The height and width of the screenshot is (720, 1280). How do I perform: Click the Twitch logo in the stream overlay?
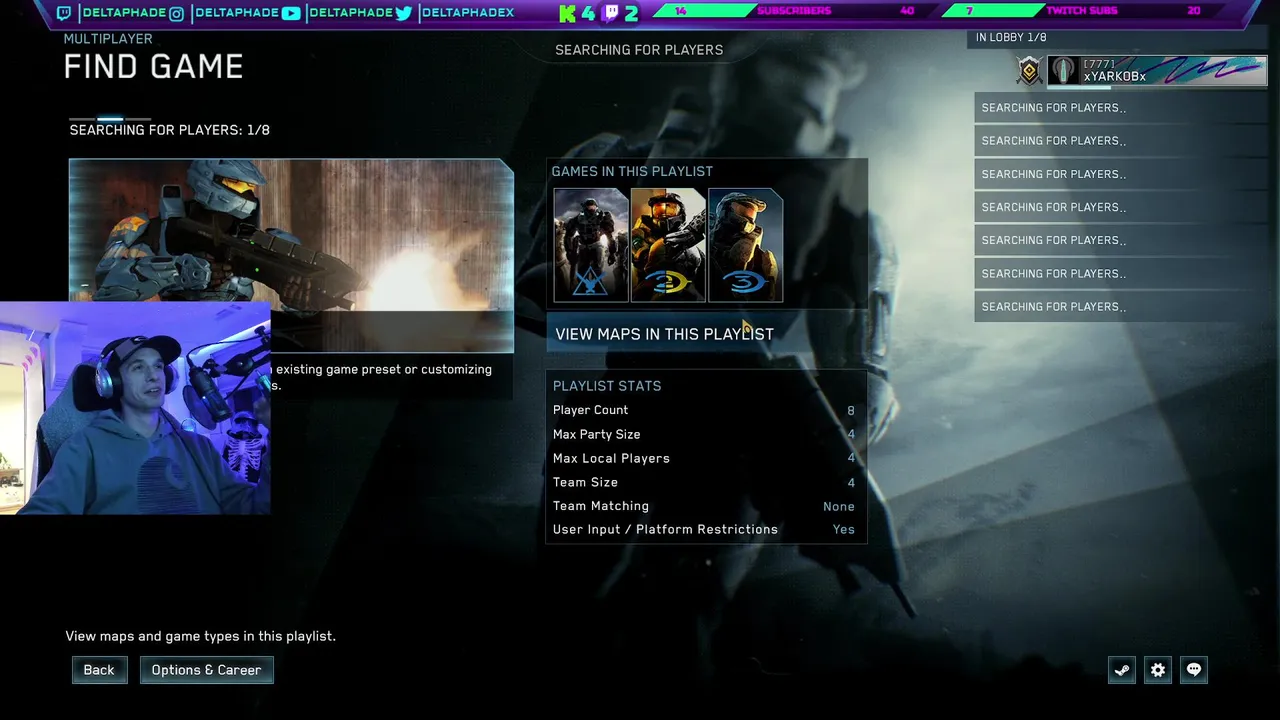(64, 13)
